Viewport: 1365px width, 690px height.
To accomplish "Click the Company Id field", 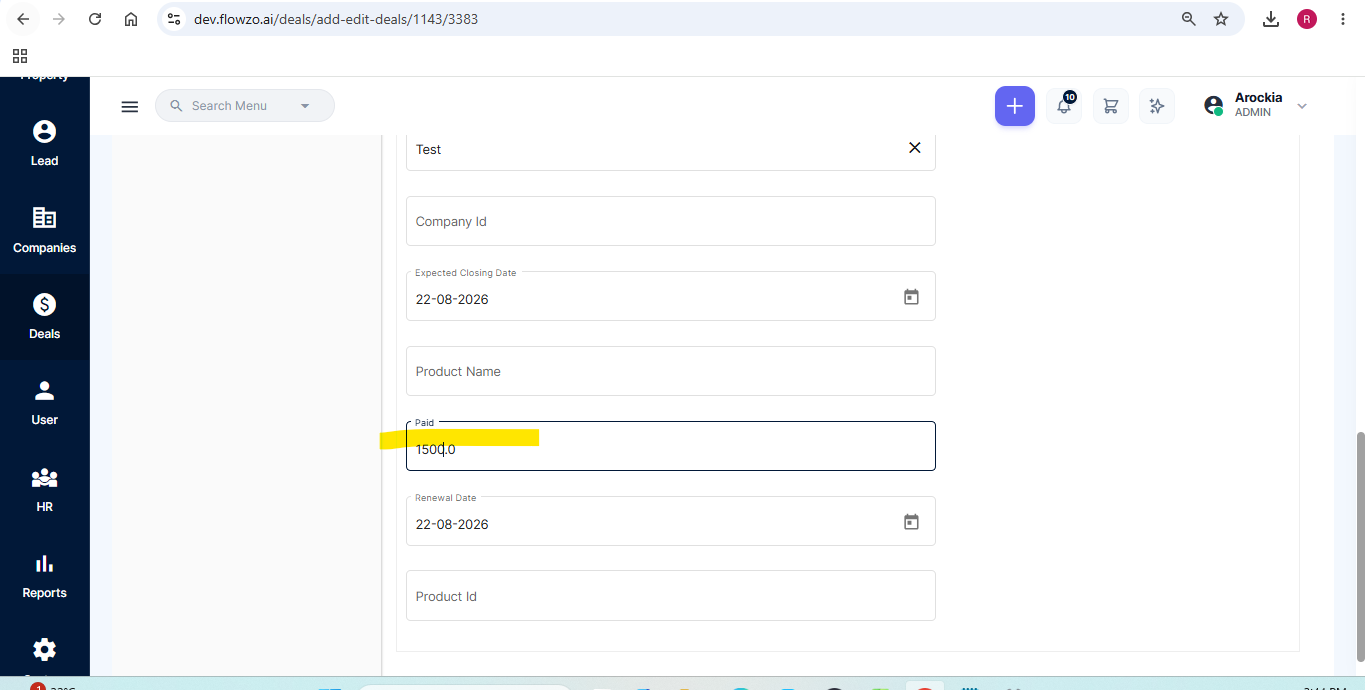I will (x=671, y=221).
